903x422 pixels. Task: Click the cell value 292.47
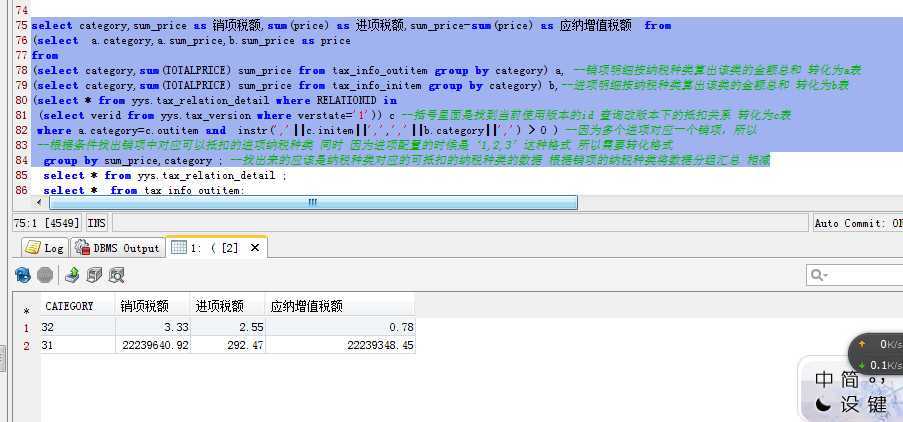[x=227, y=345]
